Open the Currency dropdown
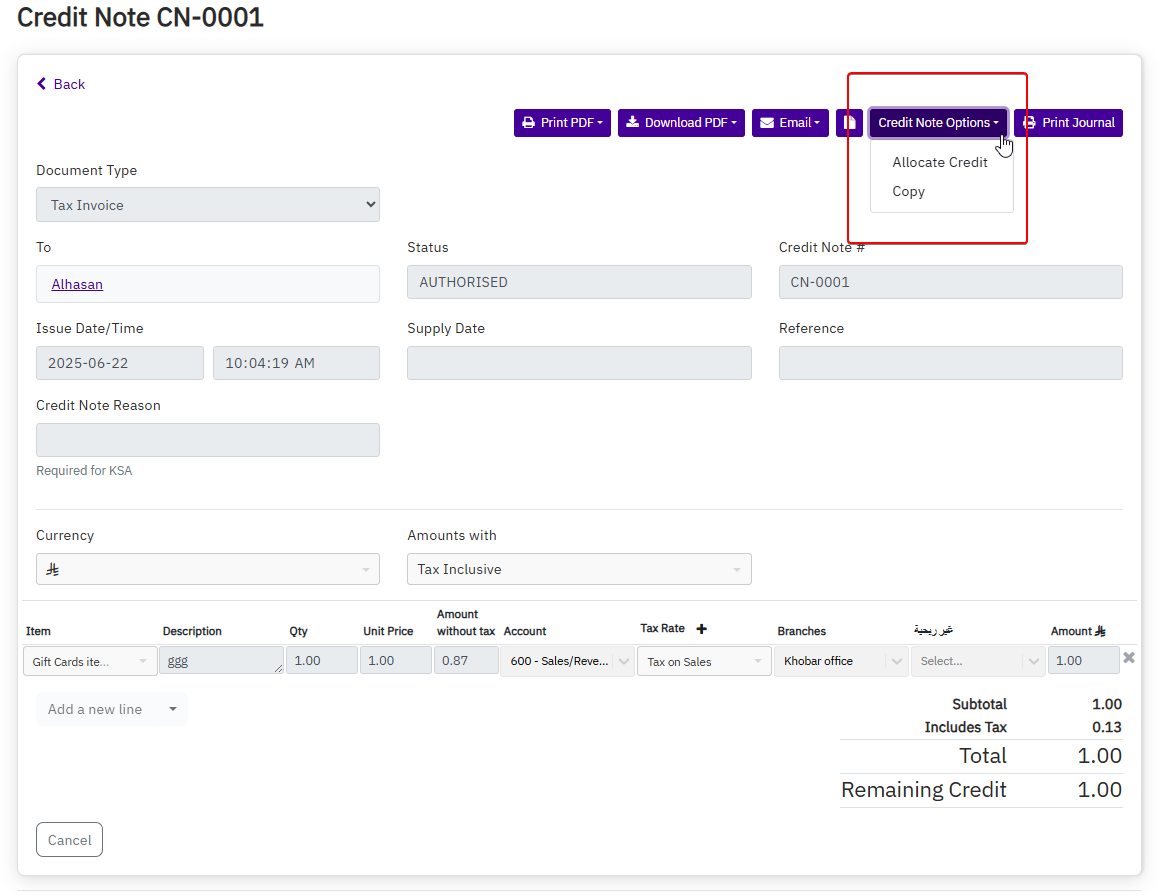1175x896 pixels. click(208, 569)
